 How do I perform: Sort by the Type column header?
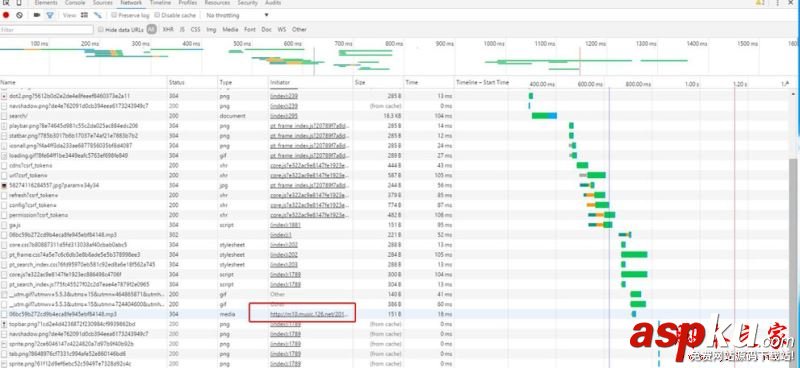243,82
